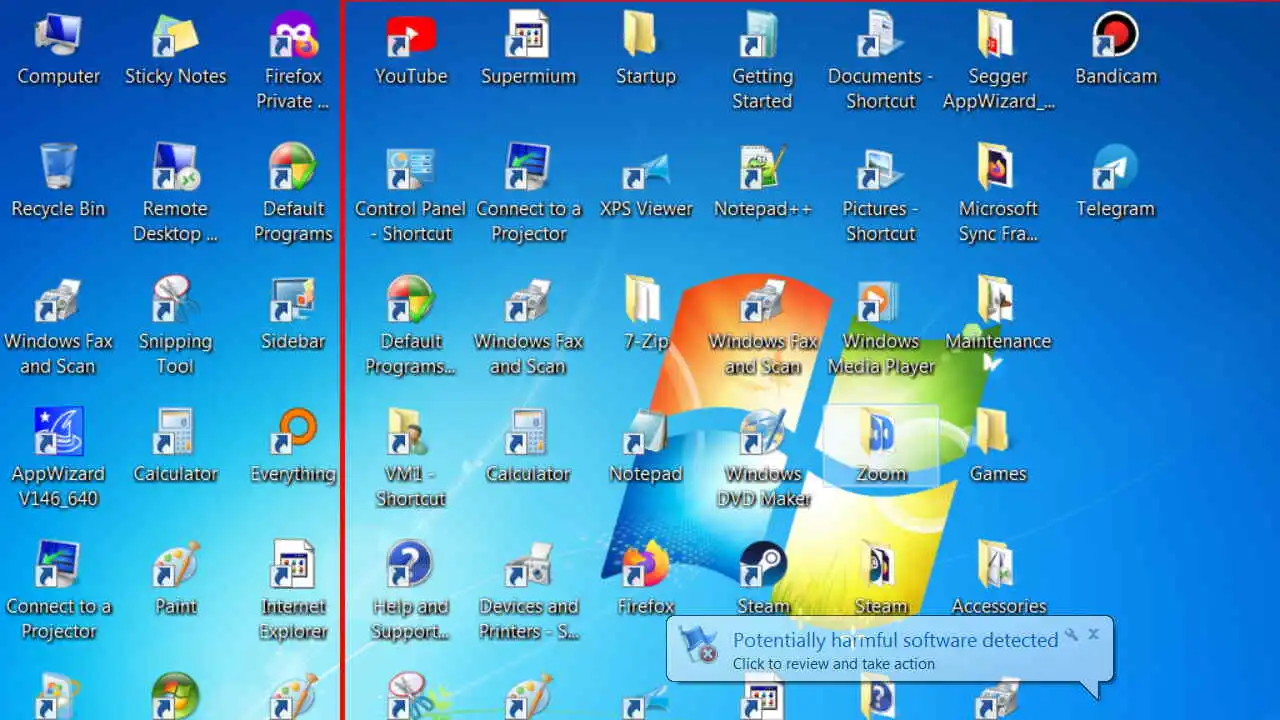
Task: Select the Snipping Tool shortcut
Action: tap(175, 325)
